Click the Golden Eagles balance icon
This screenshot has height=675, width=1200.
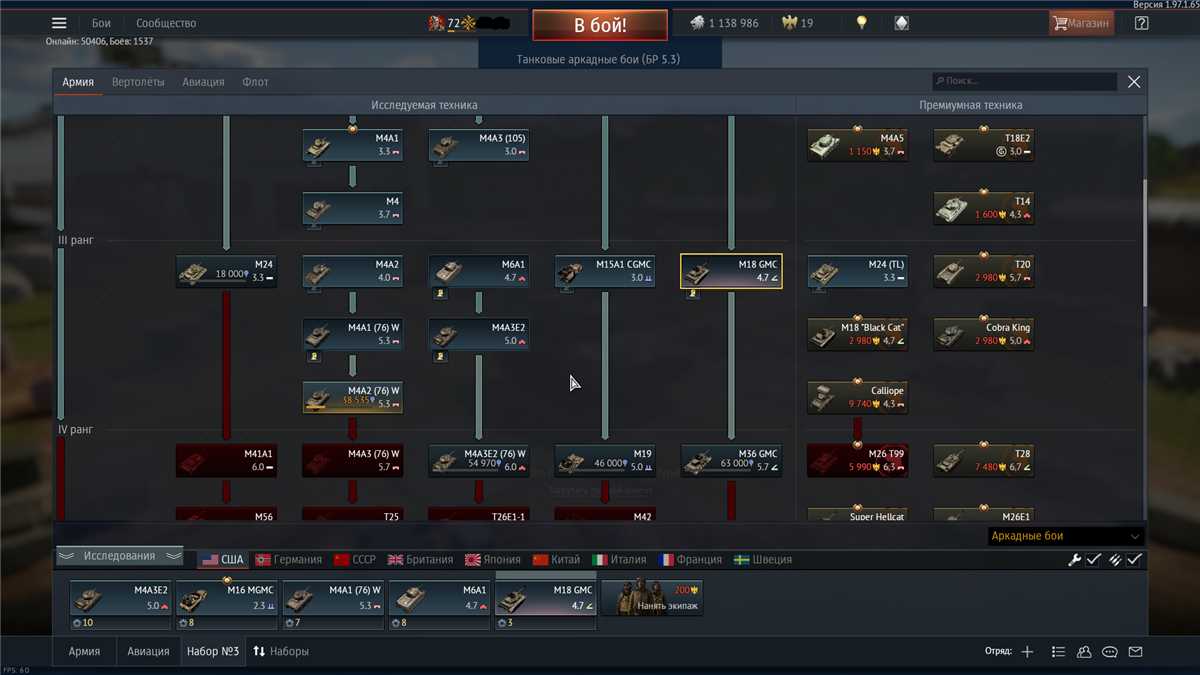pyautogui.click(x=789, y=23)
